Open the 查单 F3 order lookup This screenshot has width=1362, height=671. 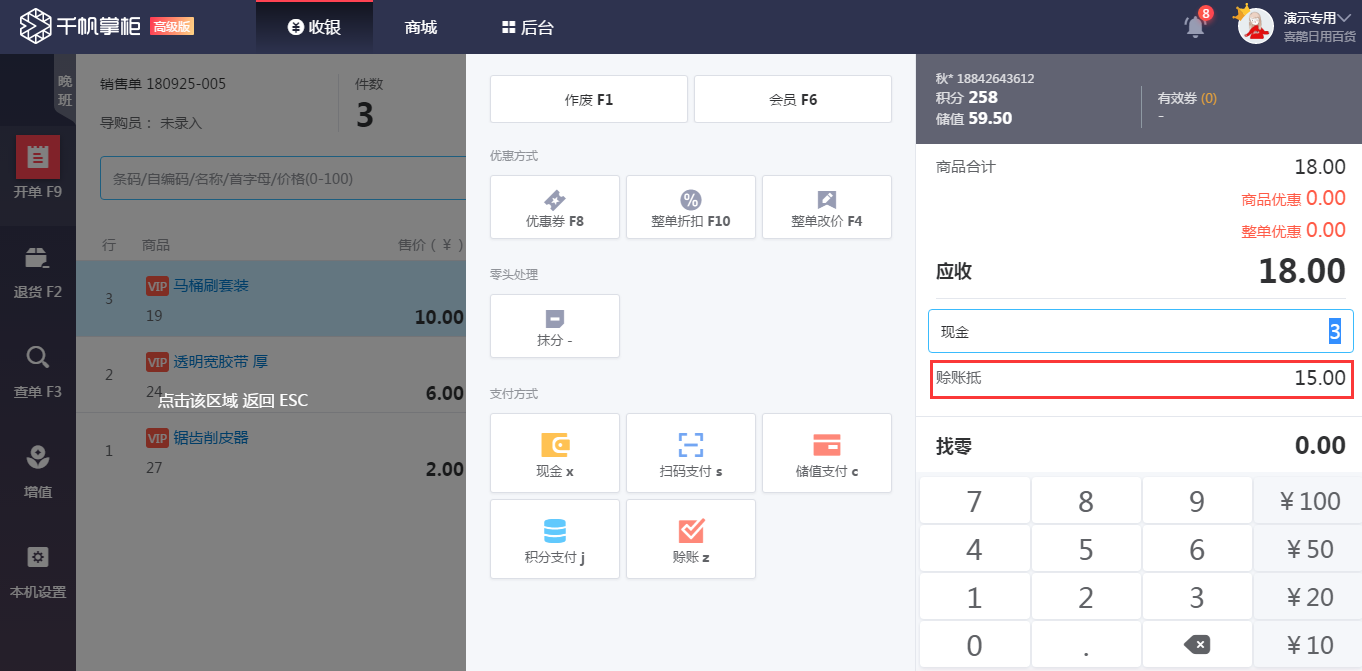(x=38, y=370)
